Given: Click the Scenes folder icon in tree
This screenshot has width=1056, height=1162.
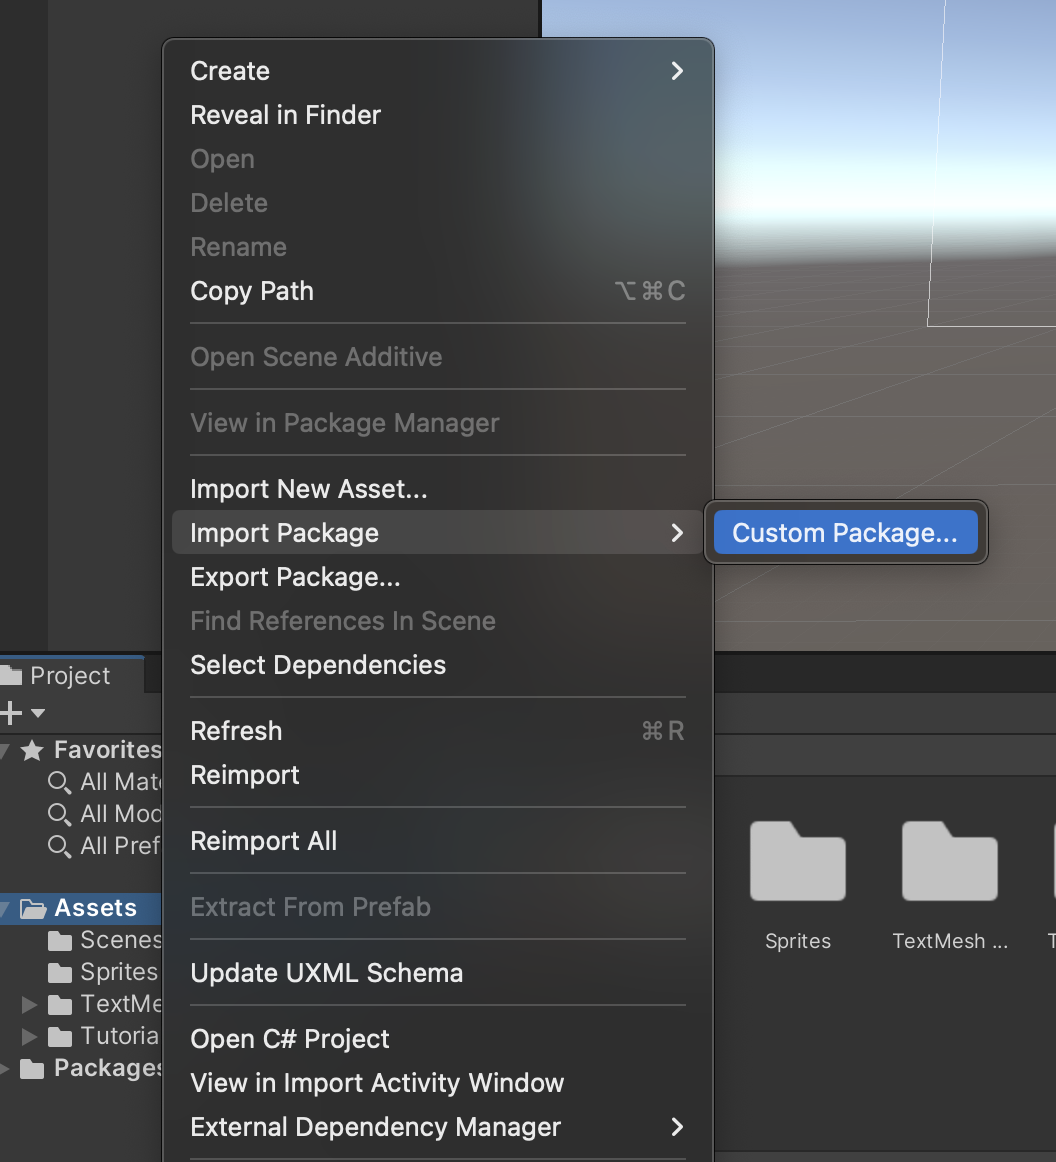Looking at the screenshot, I should coord(60,941).
